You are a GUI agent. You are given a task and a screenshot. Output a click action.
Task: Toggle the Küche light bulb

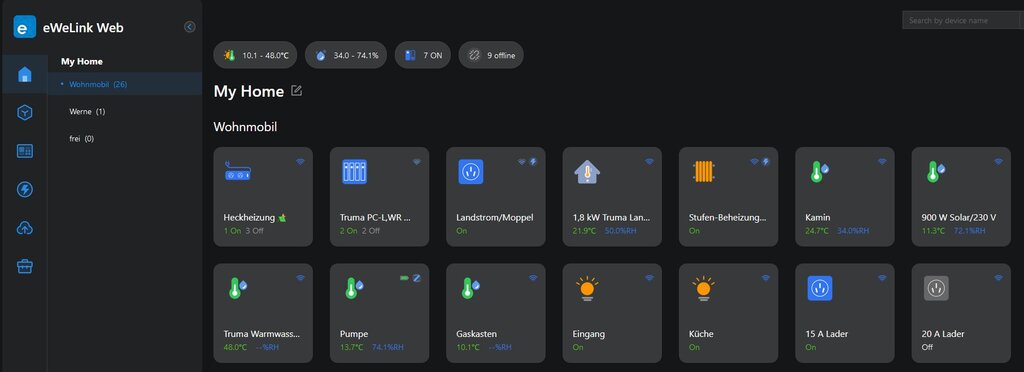click(703, 288)
